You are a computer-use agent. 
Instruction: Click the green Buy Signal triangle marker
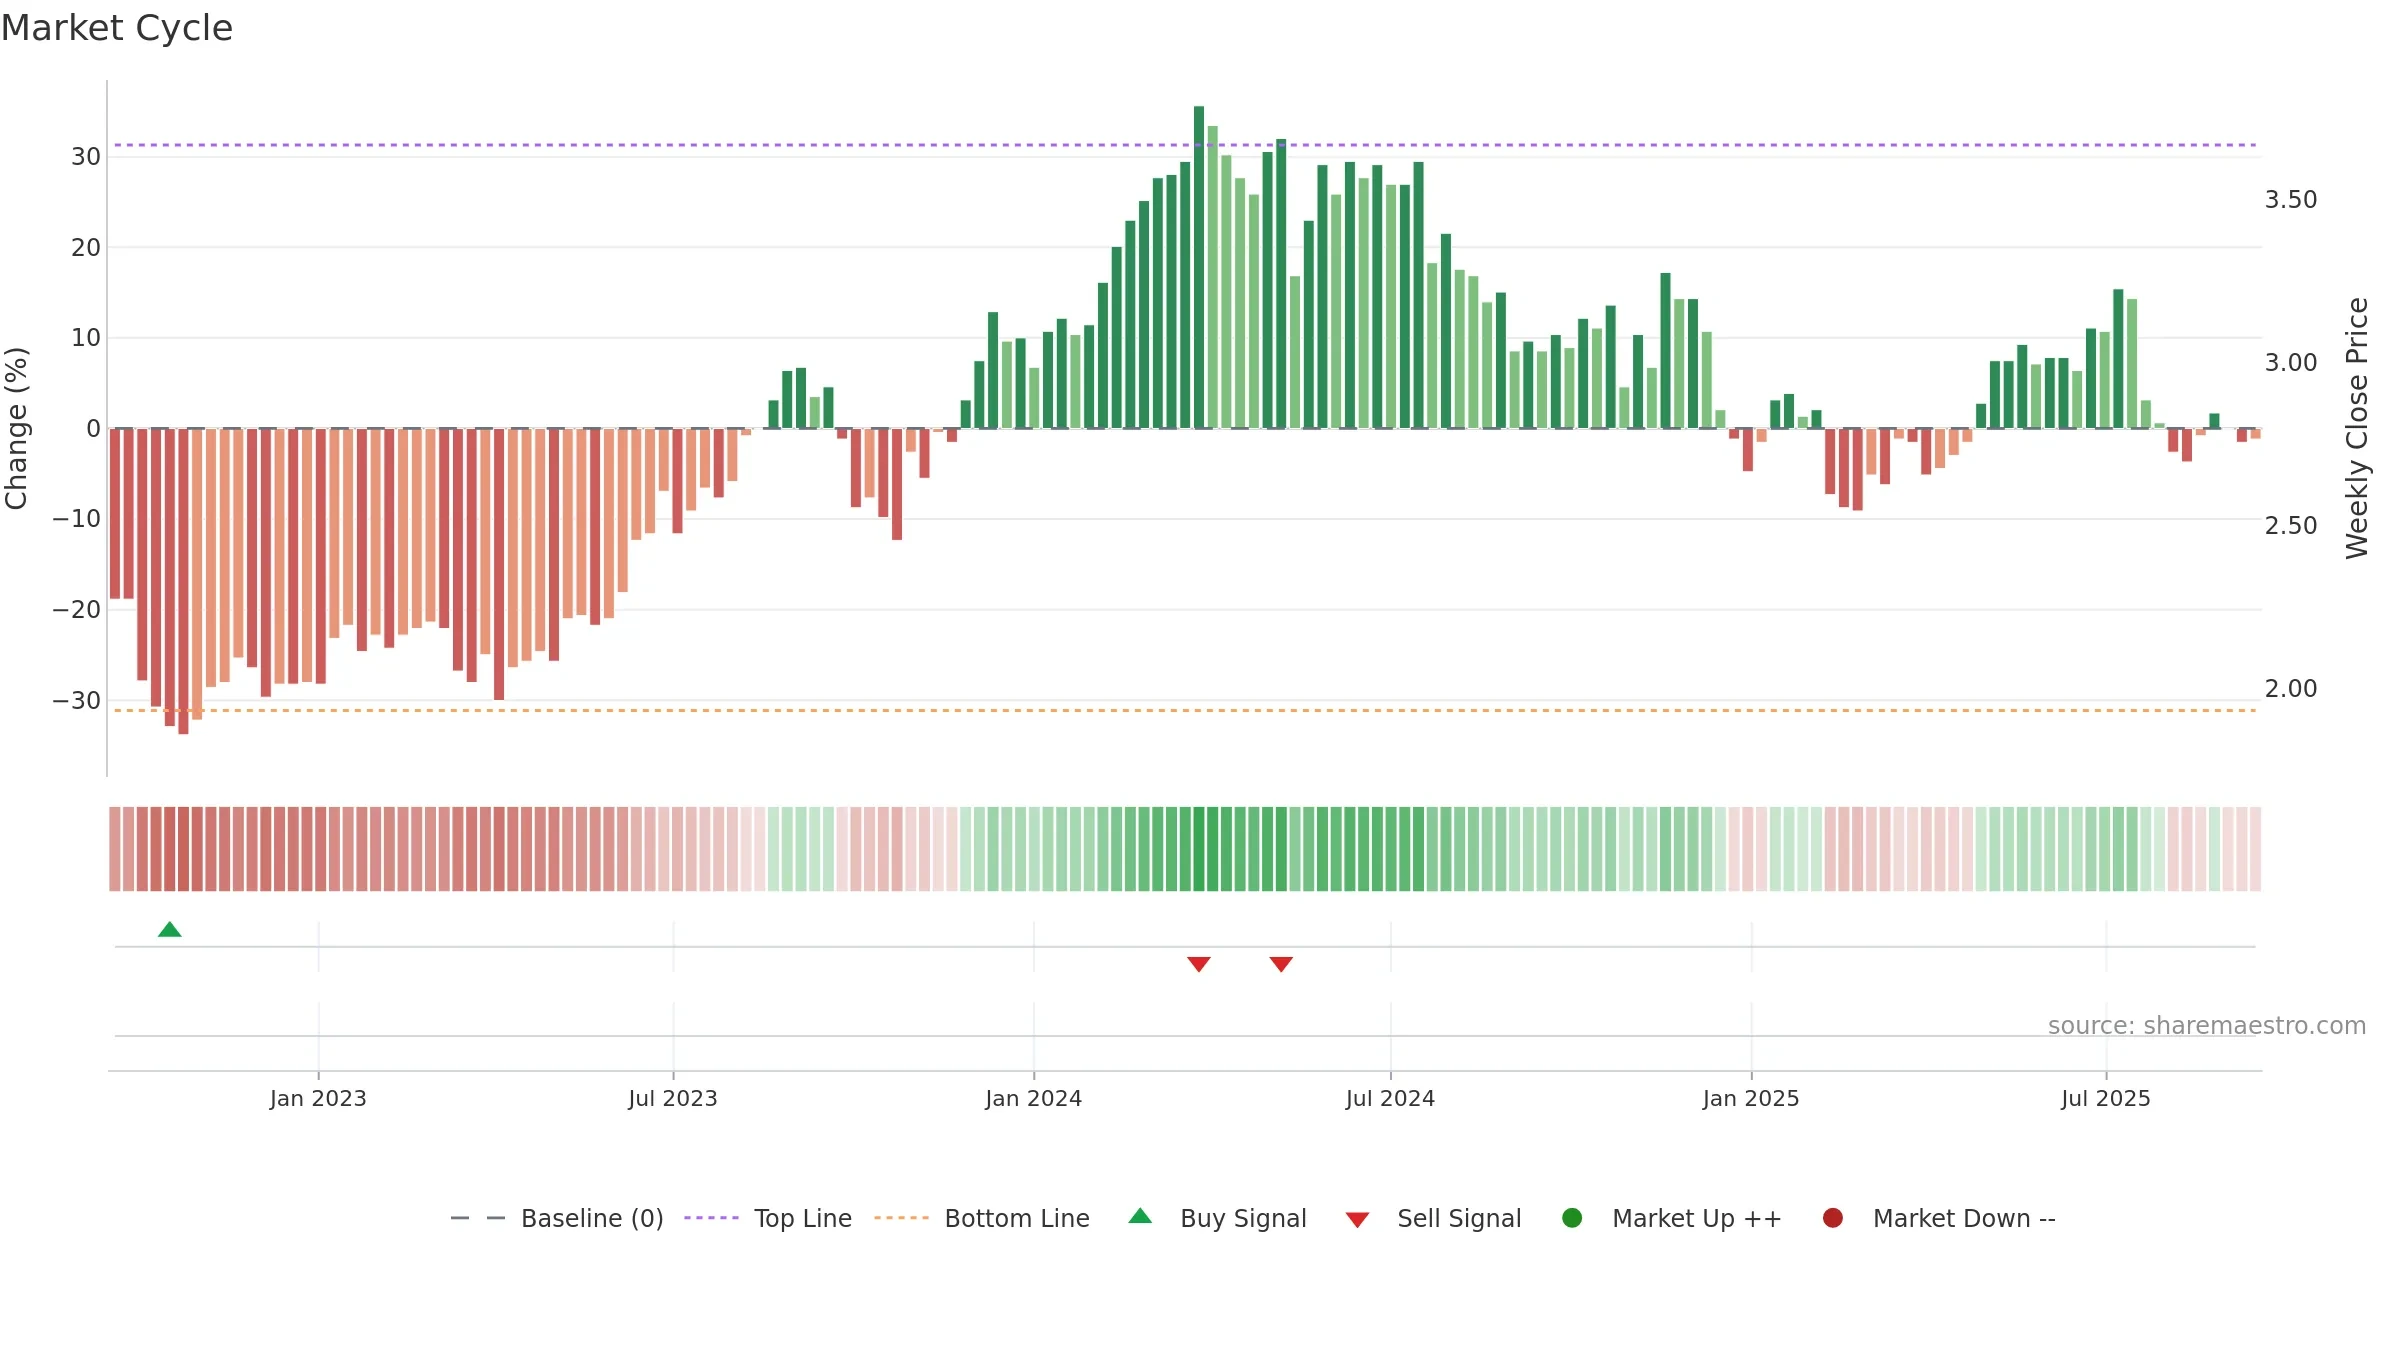(170, 930)
